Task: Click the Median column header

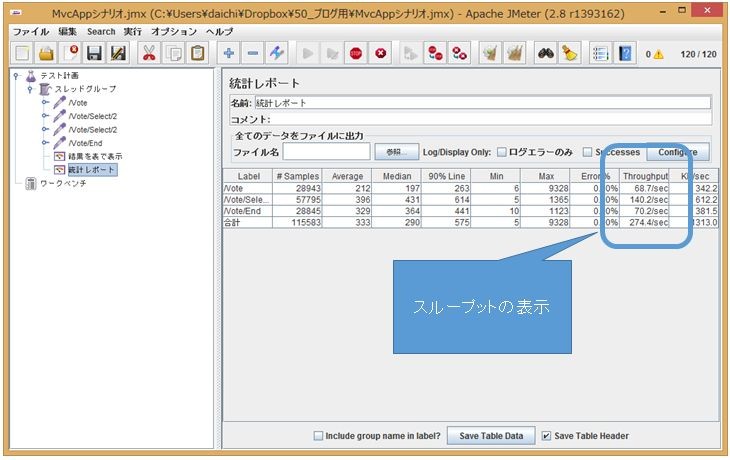Action: pos(397,176)
